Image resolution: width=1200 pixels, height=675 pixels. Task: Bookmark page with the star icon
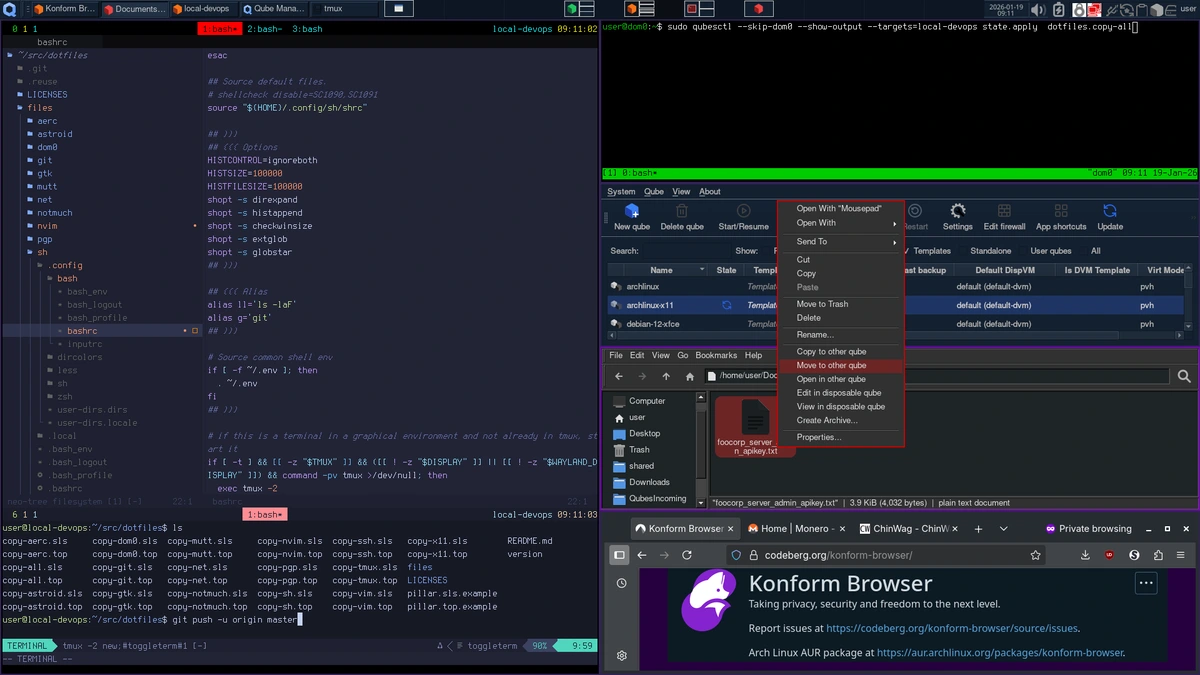click(x=1035, y=555)
